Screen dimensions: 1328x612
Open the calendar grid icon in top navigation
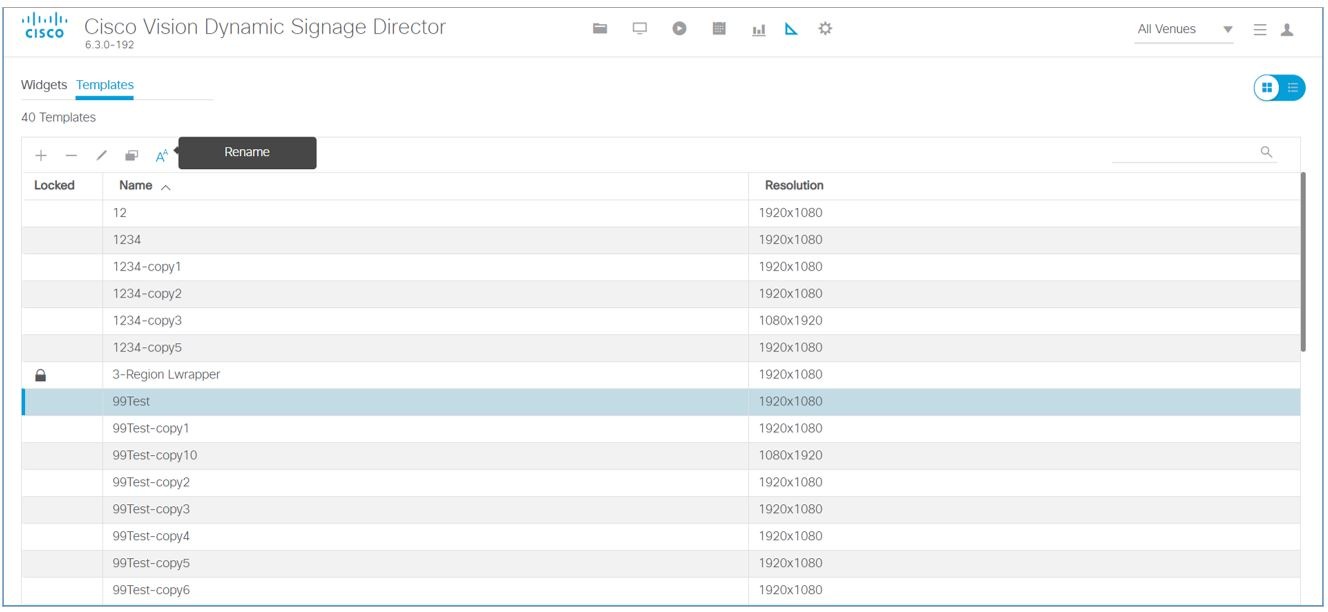coord(718,29)
